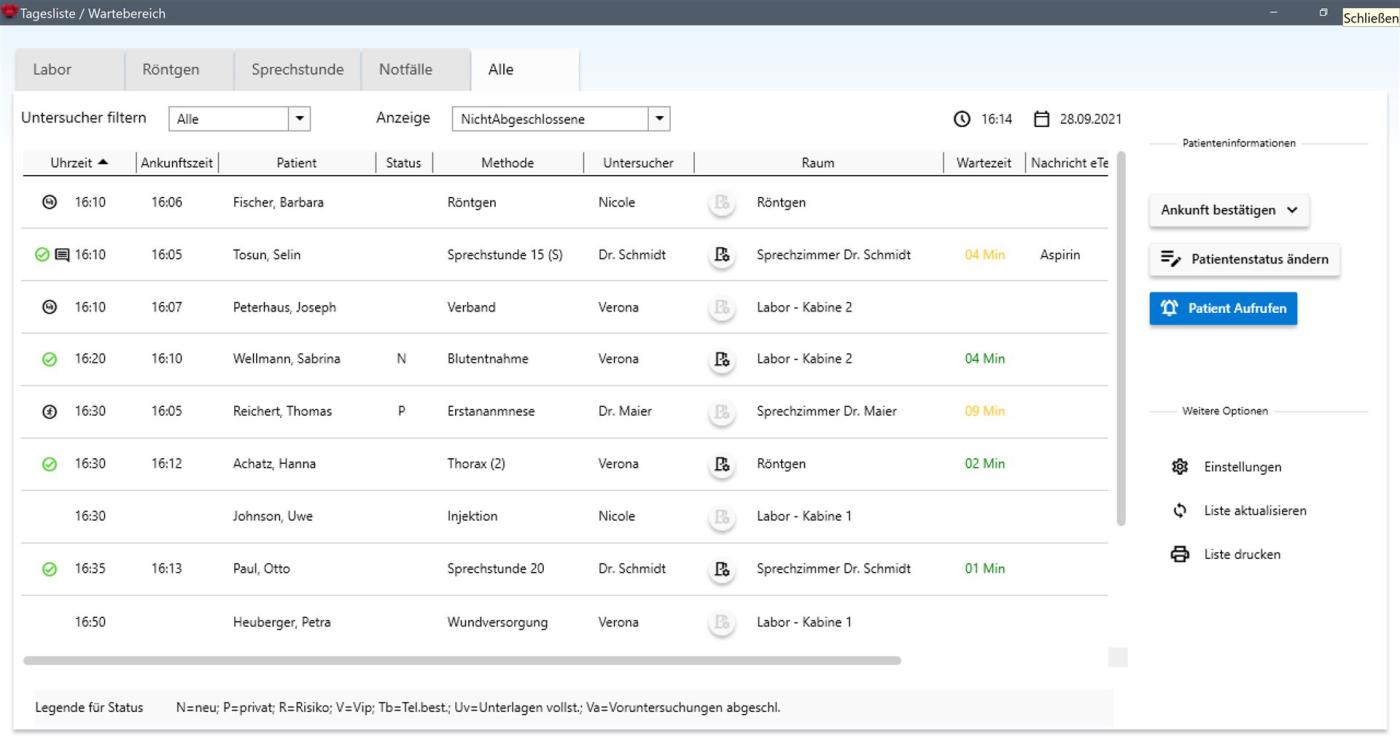Screen dimensions: 1400x742
Task: Open Einstellungen via the gear icon
Action: tap(1180, 467)
